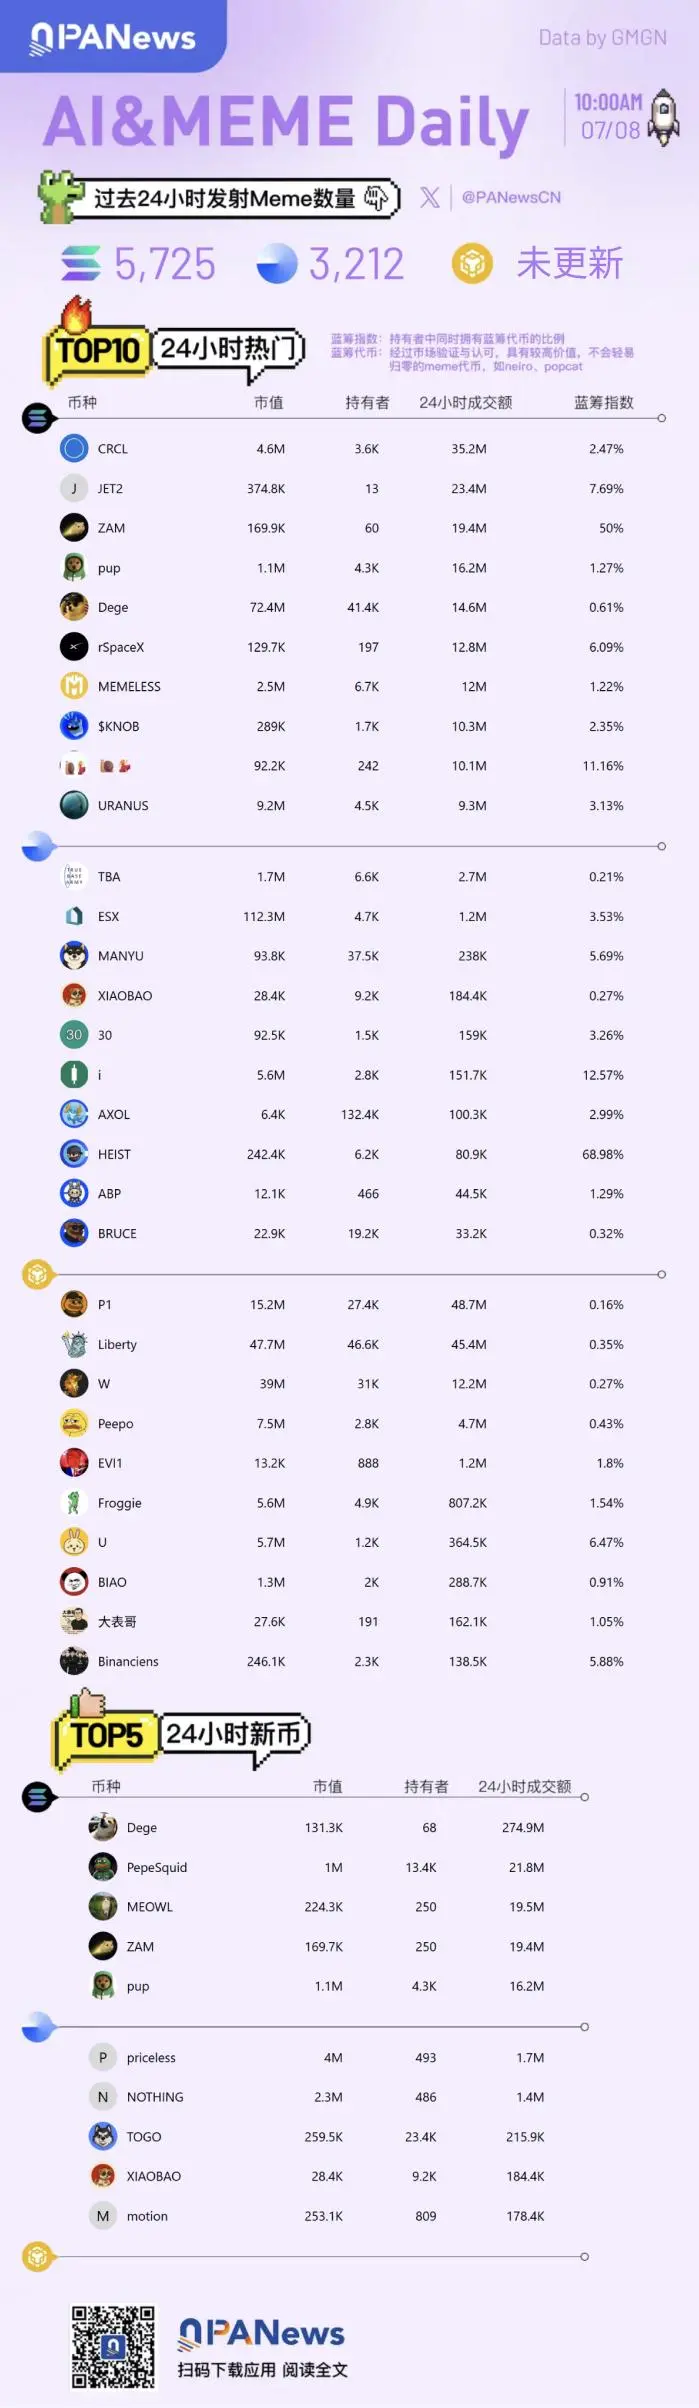Click the rSpaceX token icon

pyautogui.click(x=74, y=647)
